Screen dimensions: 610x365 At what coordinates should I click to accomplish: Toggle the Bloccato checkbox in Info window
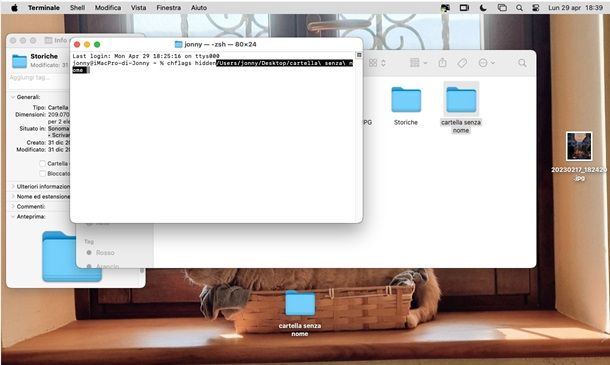tap(42, 174)
